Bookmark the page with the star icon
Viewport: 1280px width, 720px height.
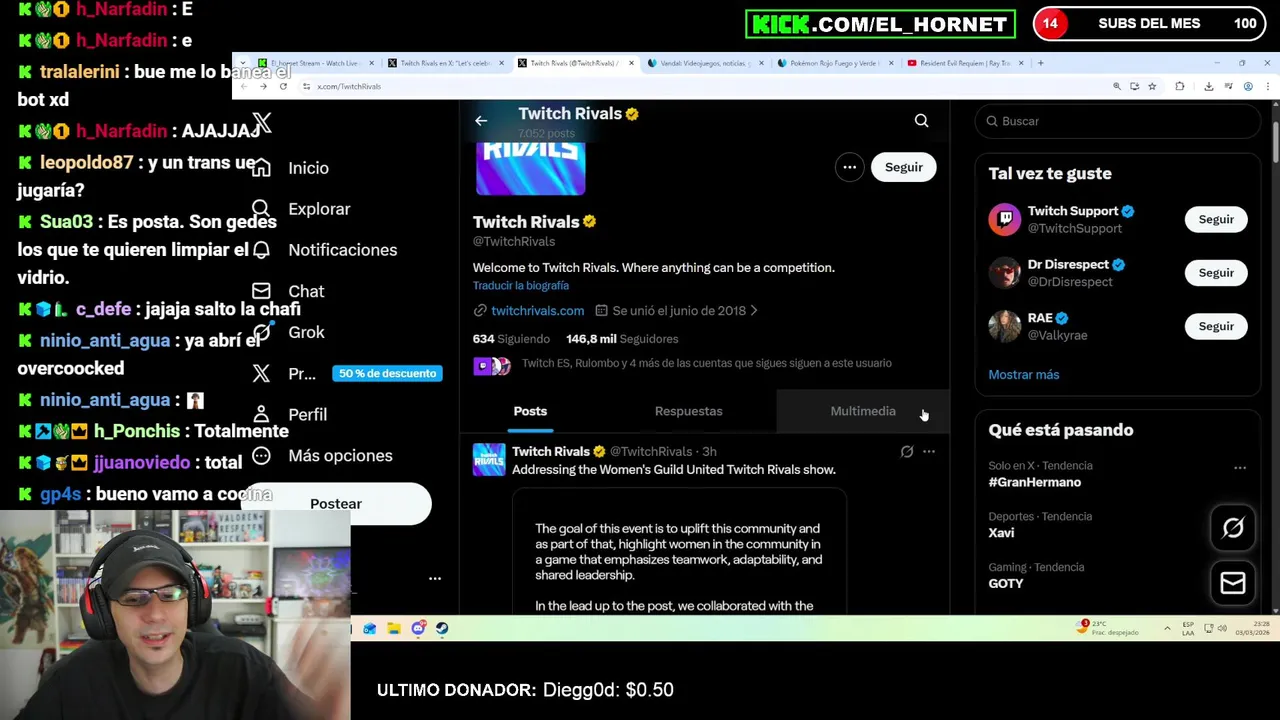(x=1152, y=86)
